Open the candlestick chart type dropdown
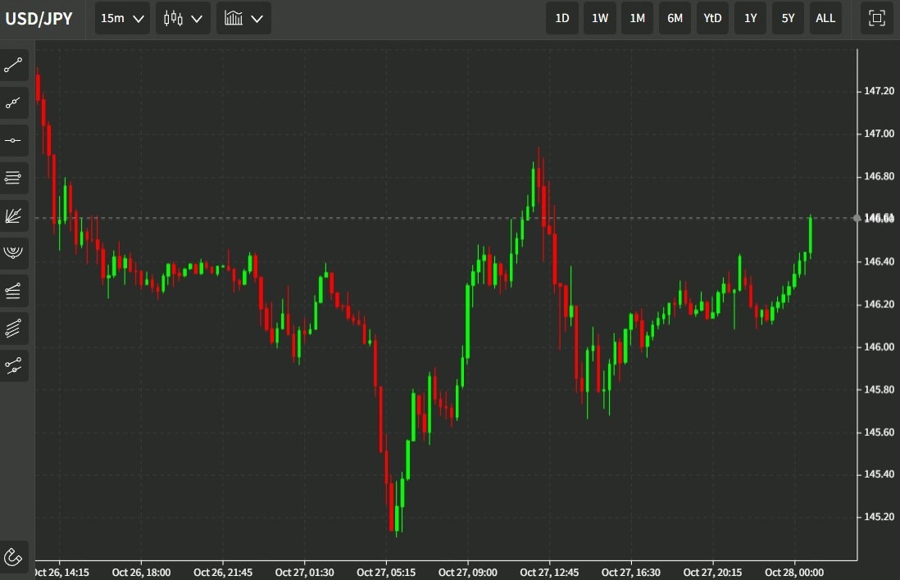Image resolution: width=900 pixels, height=580 pixels. (x=183, y=17)
